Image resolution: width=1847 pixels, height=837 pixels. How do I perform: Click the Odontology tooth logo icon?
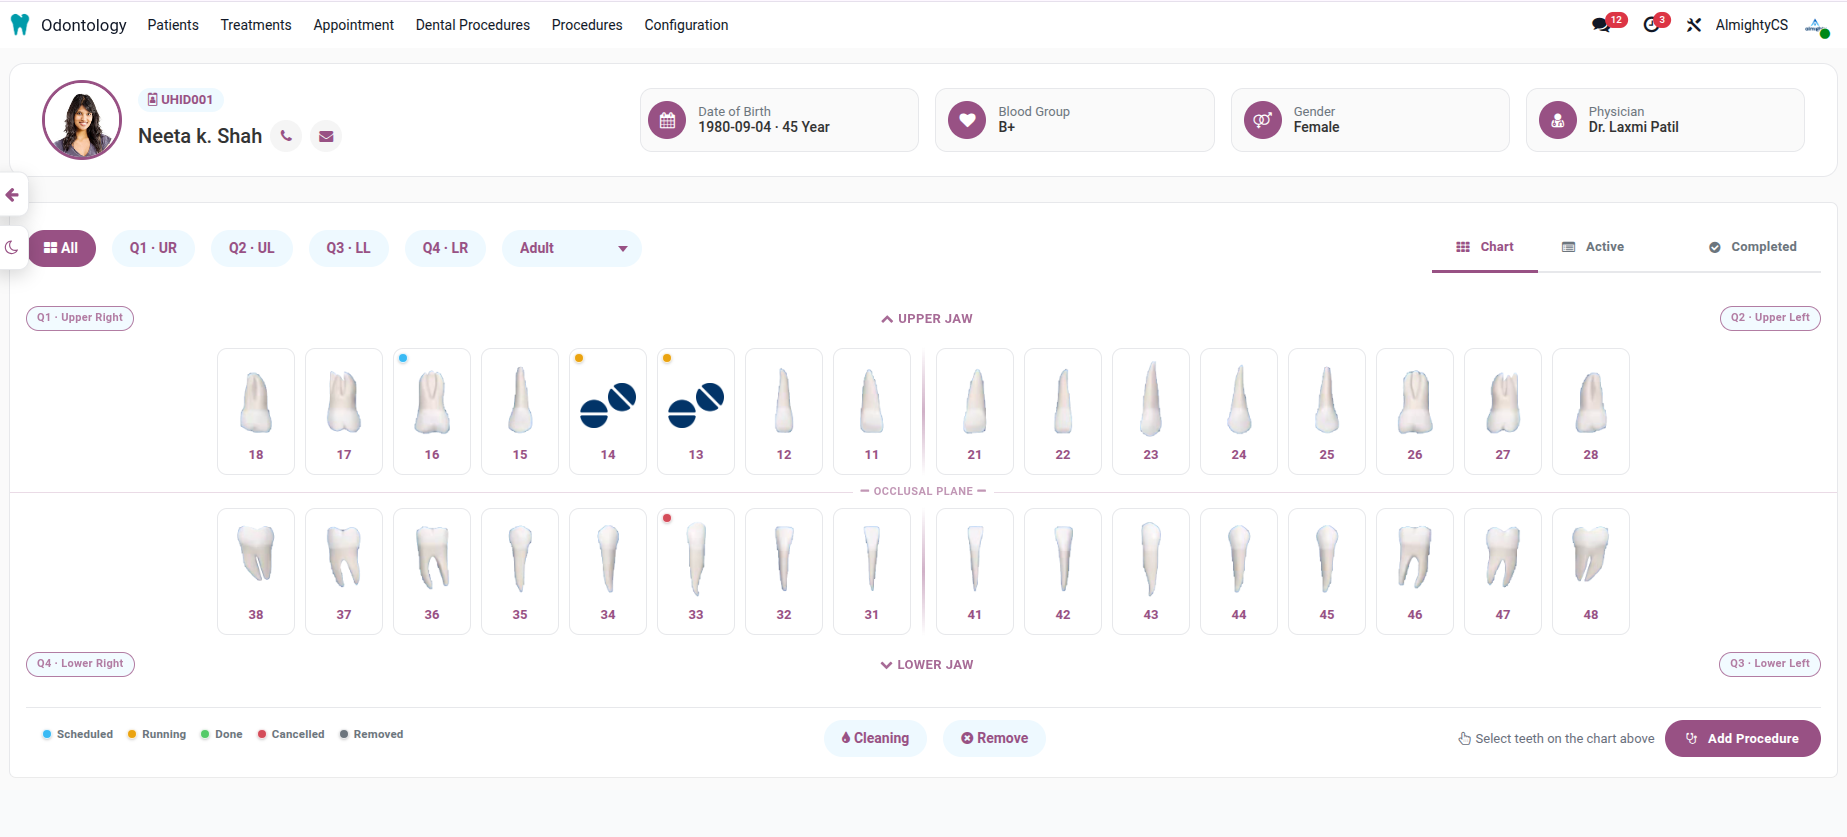pyautogui.click(x=20, y=25)
